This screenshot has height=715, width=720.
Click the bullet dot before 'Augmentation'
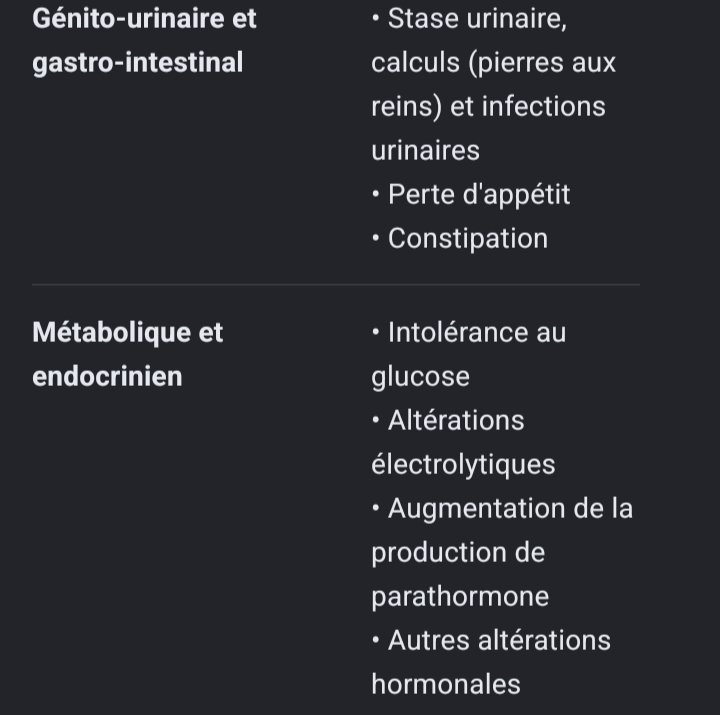click(x=376, y=508)
